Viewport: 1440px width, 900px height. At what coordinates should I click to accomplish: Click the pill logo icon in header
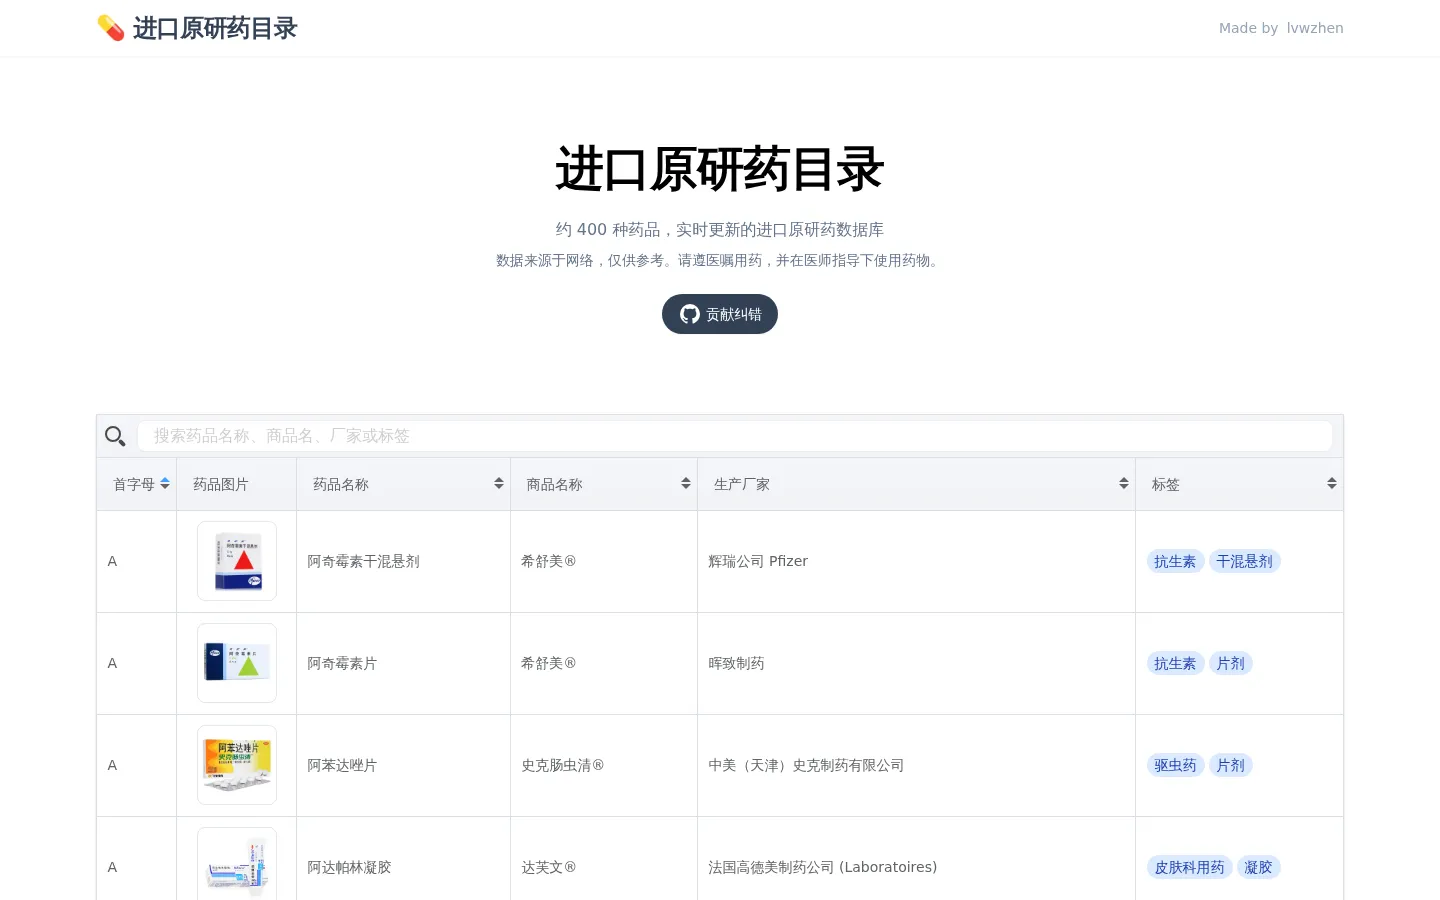[111, 28]
